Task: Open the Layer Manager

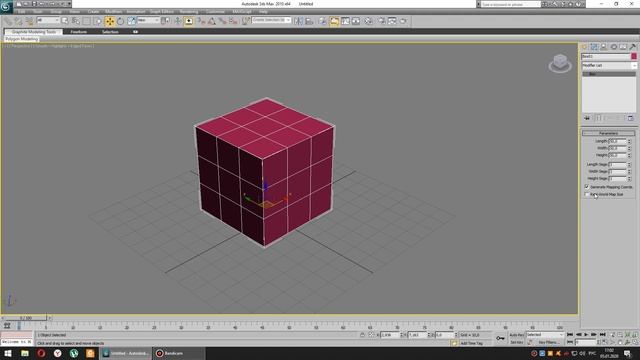Action: 323,21
